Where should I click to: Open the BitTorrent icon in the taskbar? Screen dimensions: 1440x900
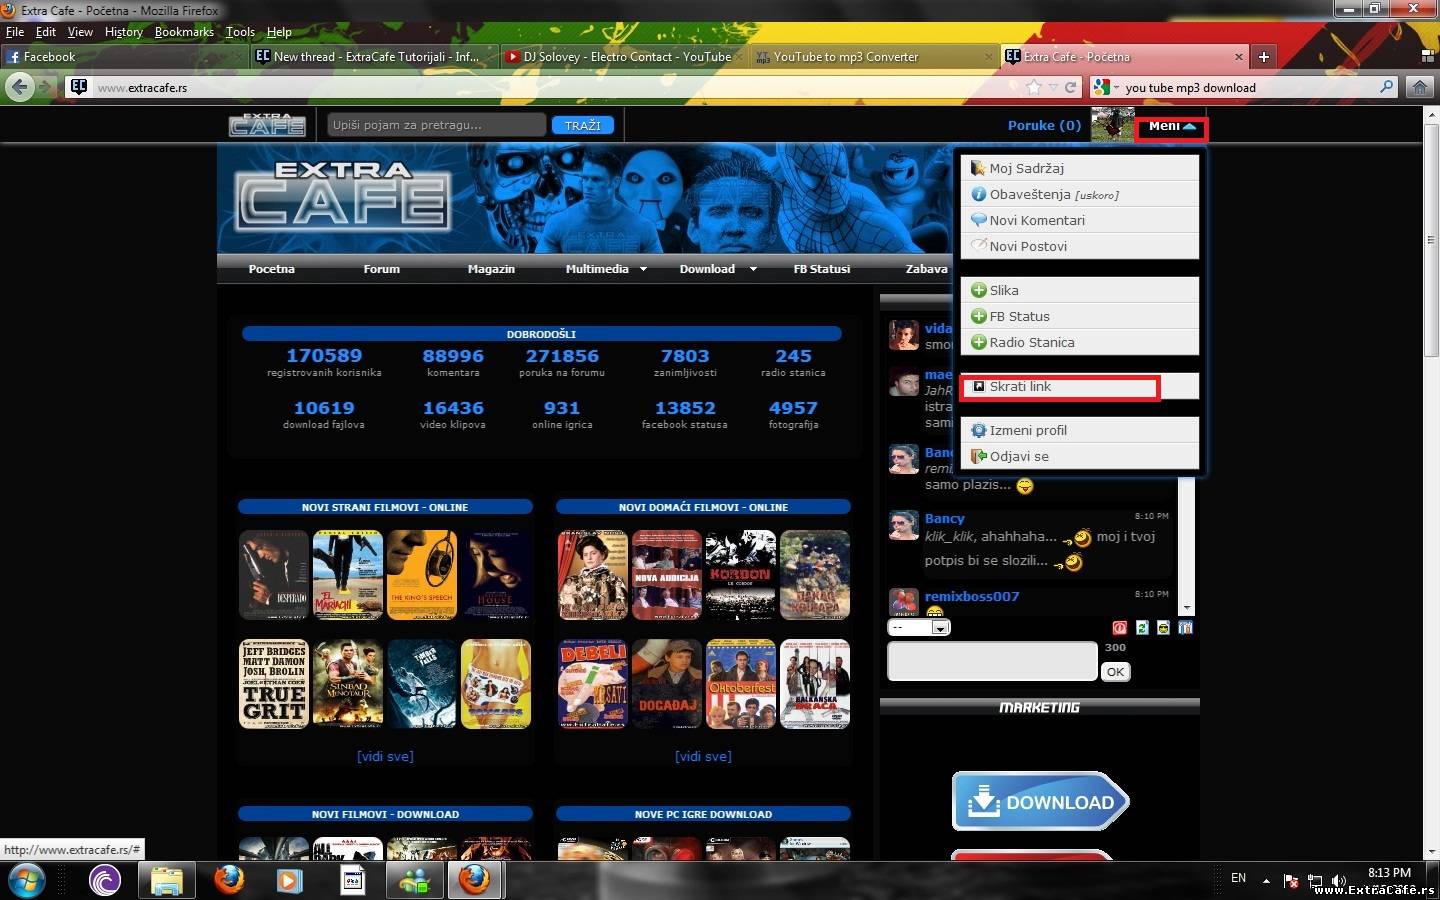tap(105, 880)
